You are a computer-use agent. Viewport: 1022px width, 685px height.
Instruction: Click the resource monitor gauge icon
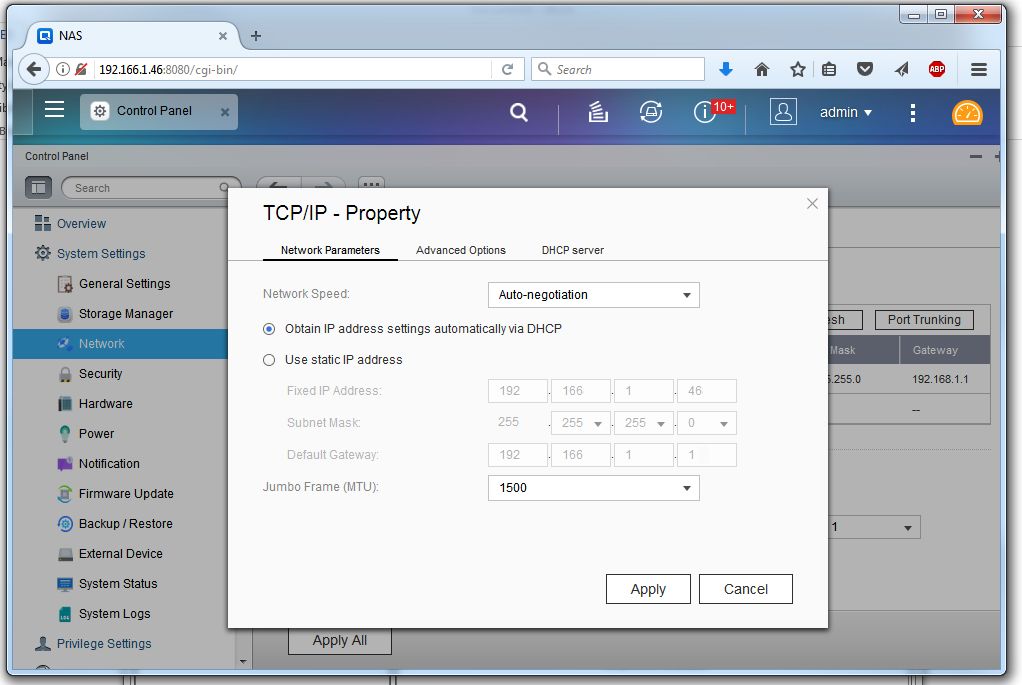(x=967, y=112)
